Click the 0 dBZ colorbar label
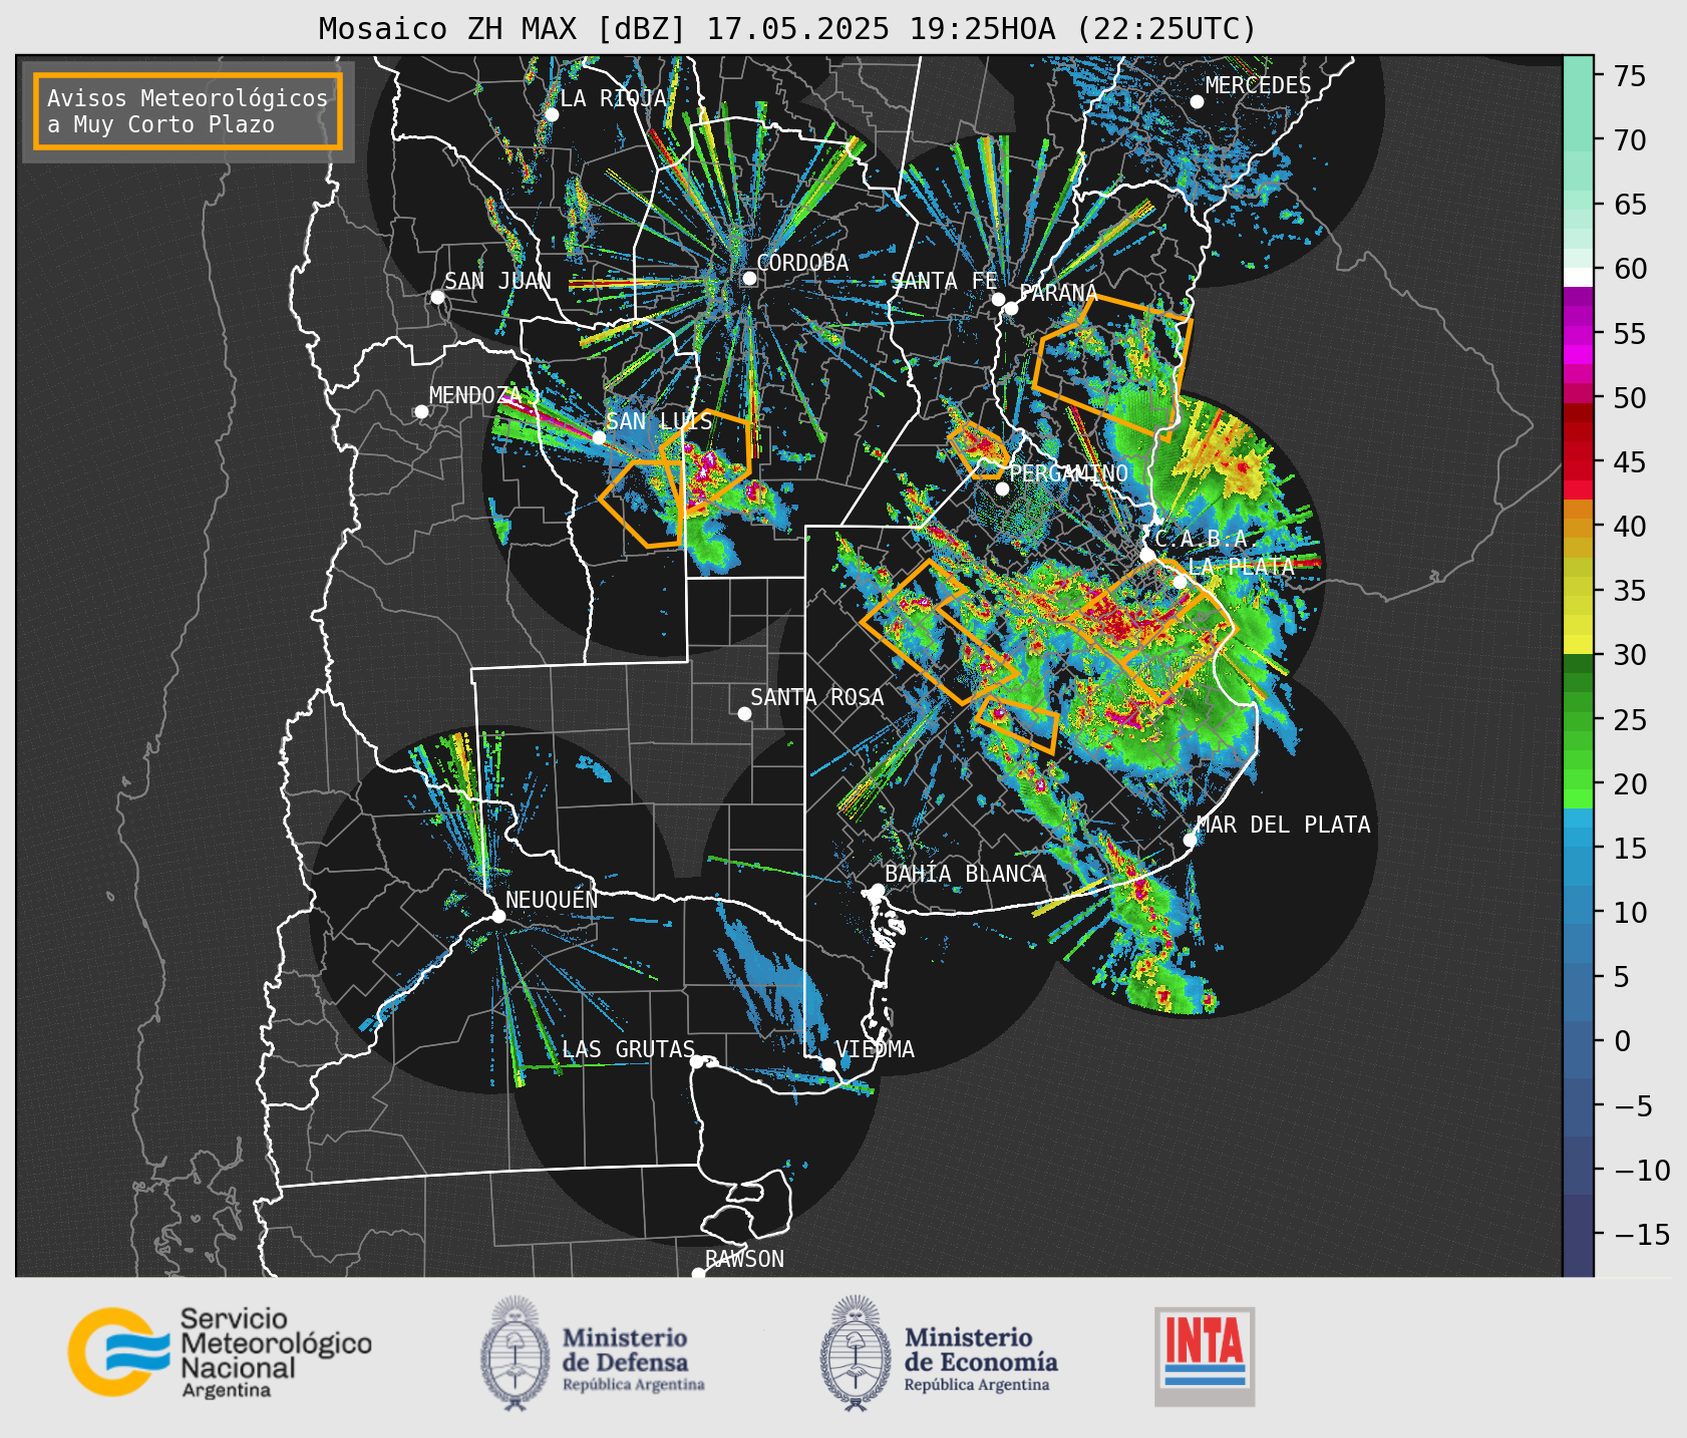The height and width of the screenshot is (1438, 1687). click(x=1622, y=1042)
